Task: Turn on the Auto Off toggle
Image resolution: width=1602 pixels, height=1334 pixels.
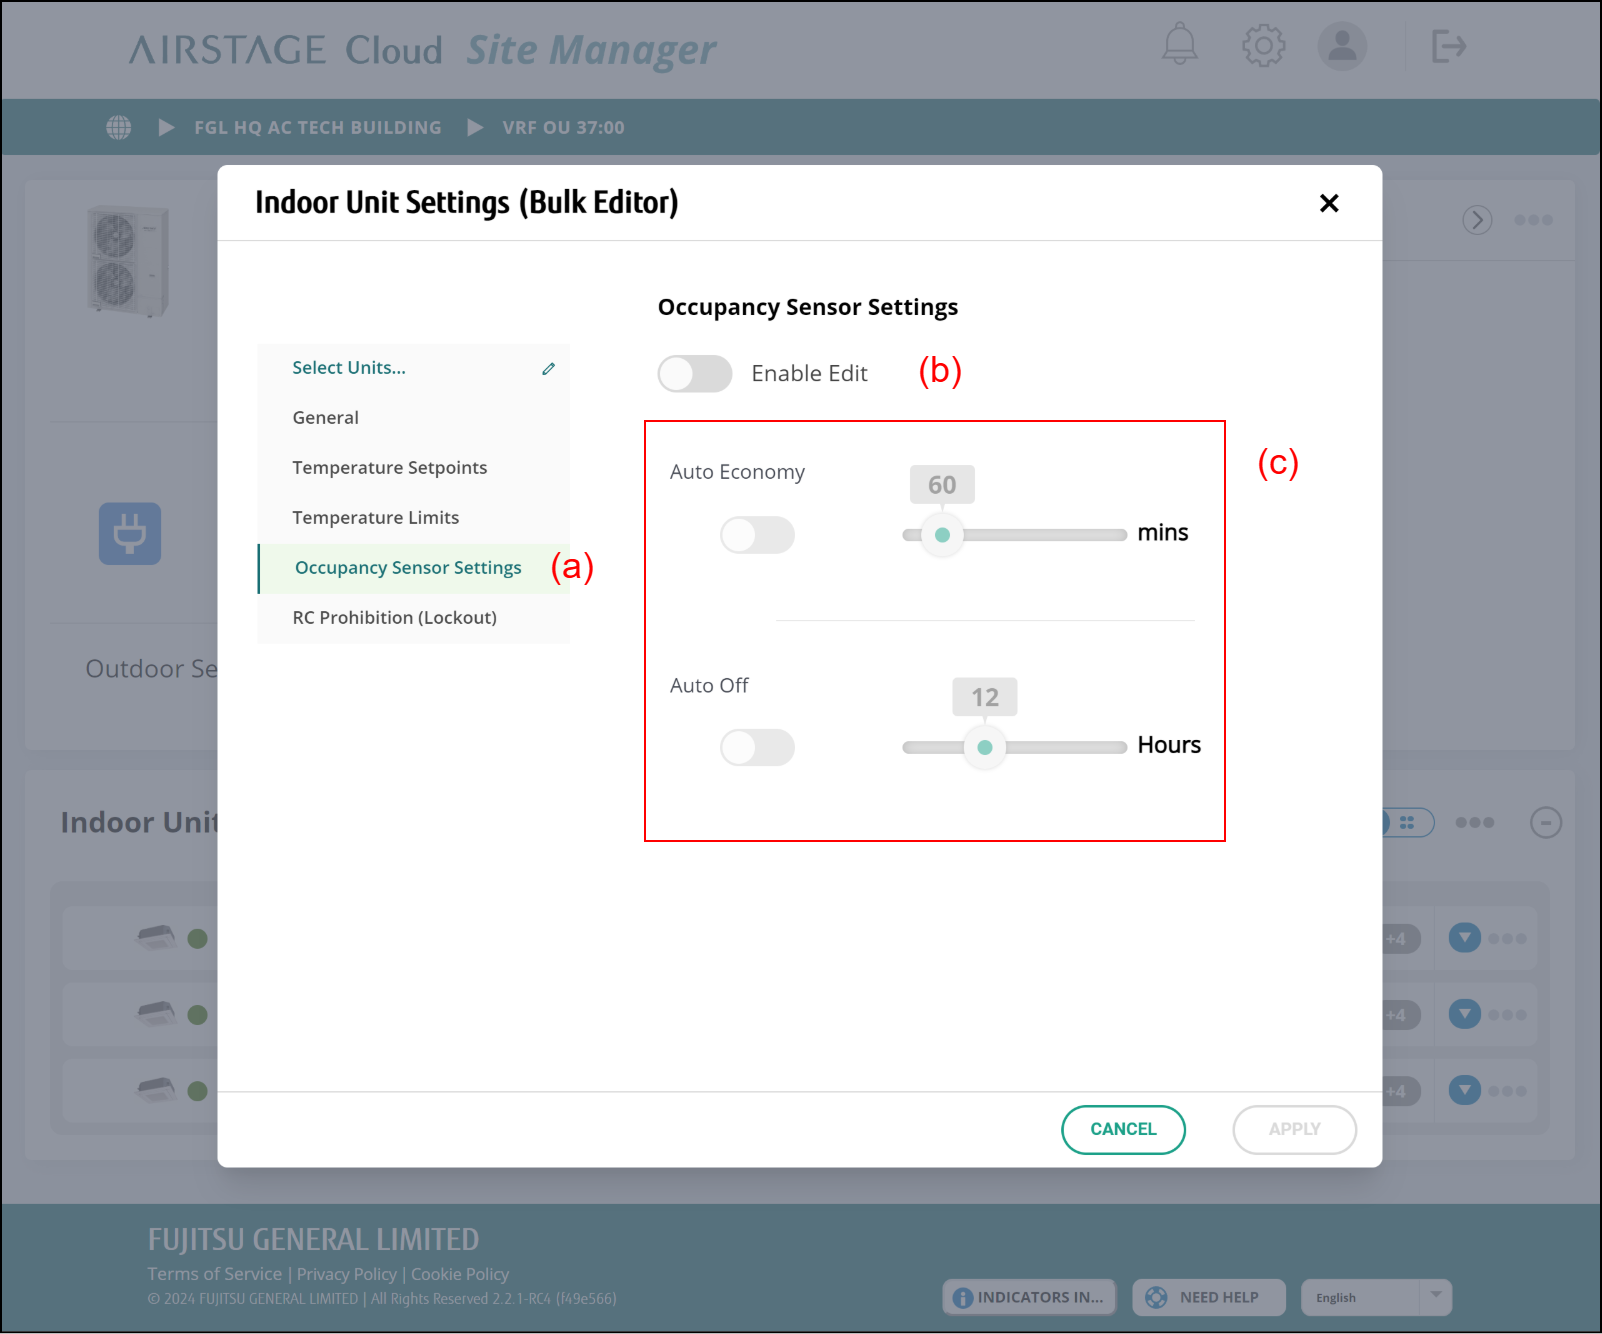Action: tap(757, 747)
